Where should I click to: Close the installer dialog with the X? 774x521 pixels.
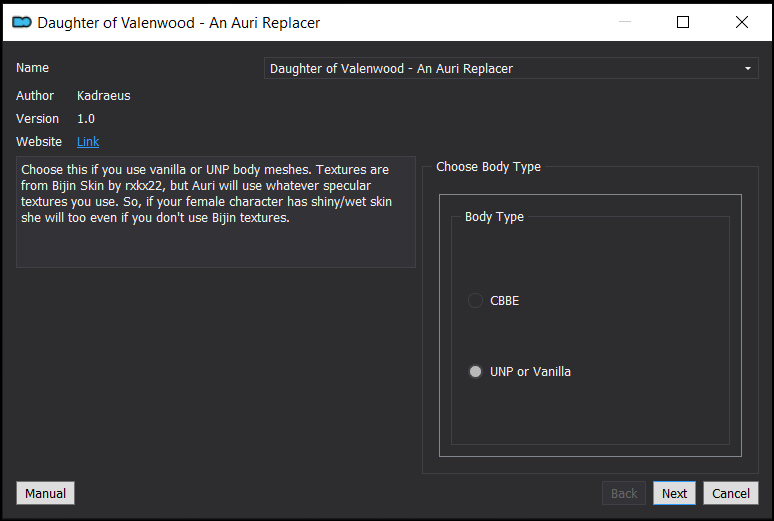tap(741, 22)
